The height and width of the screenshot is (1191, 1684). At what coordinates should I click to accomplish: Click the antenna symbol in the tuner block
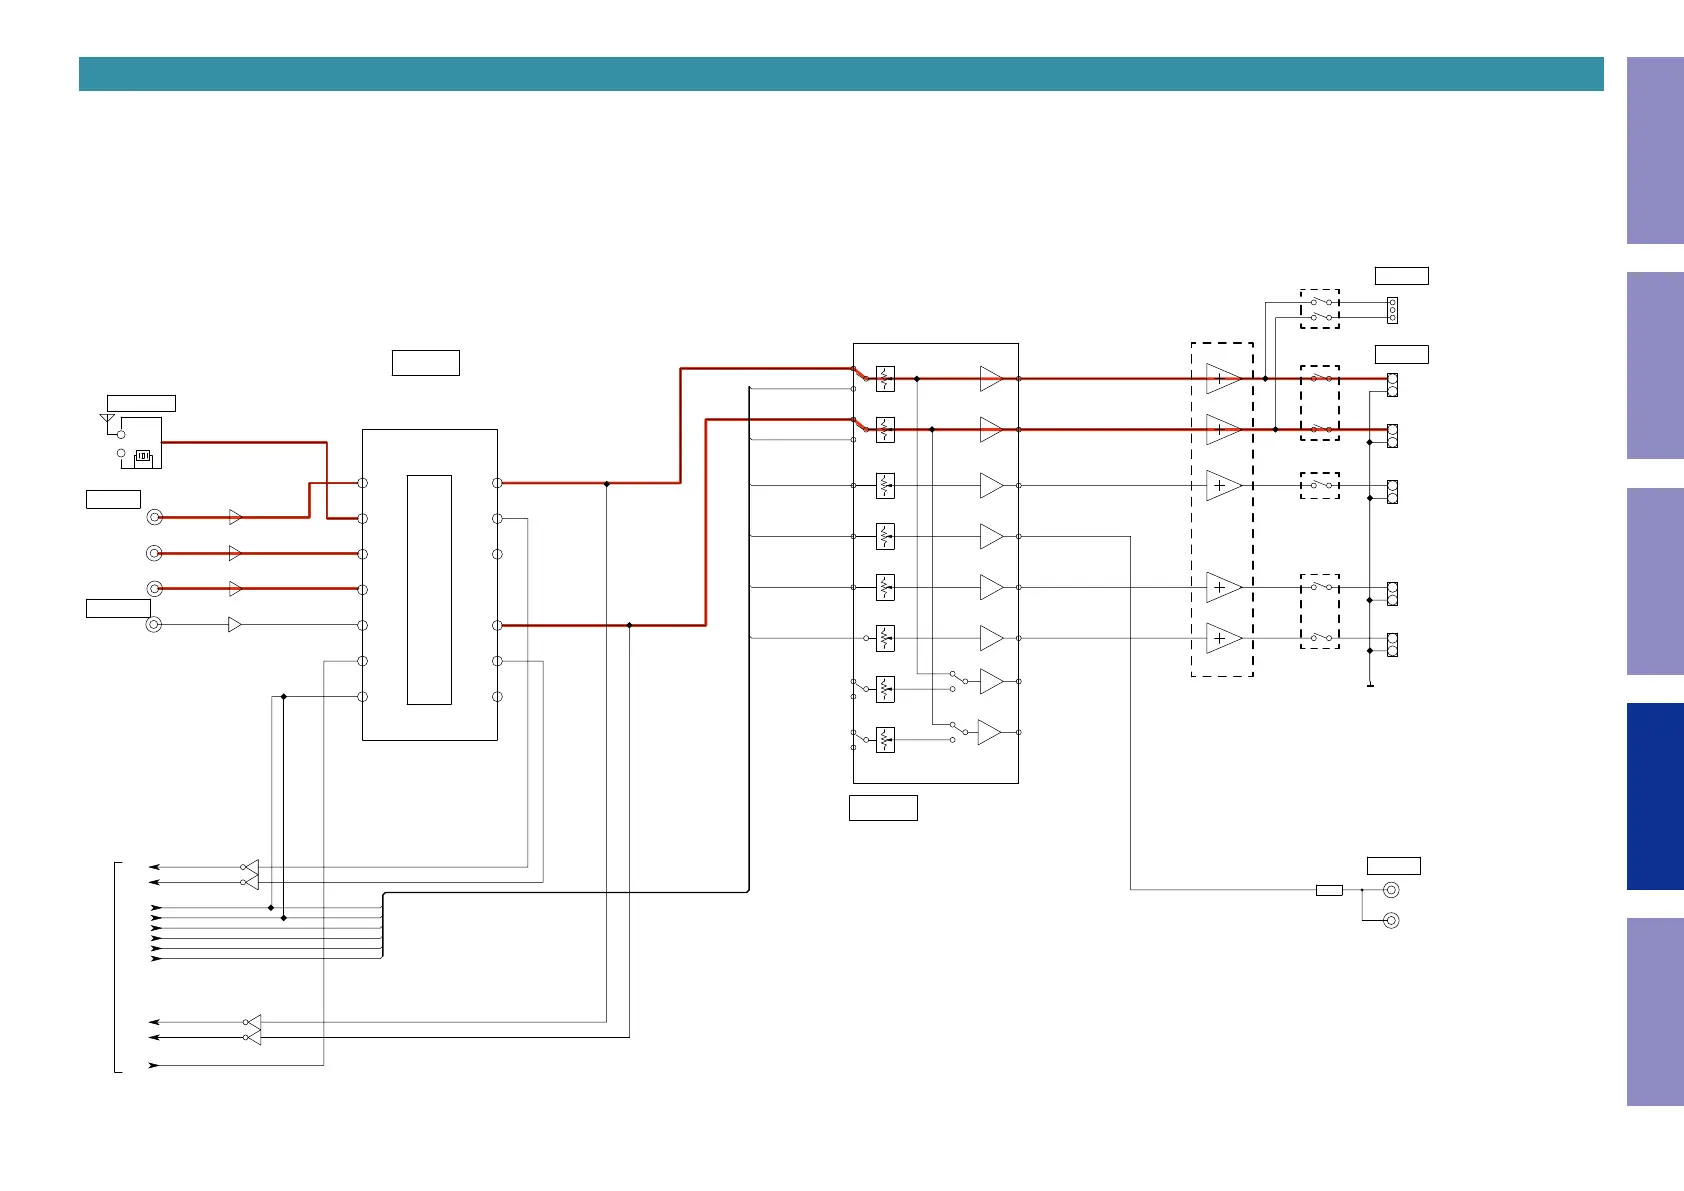tap(107, 419)
